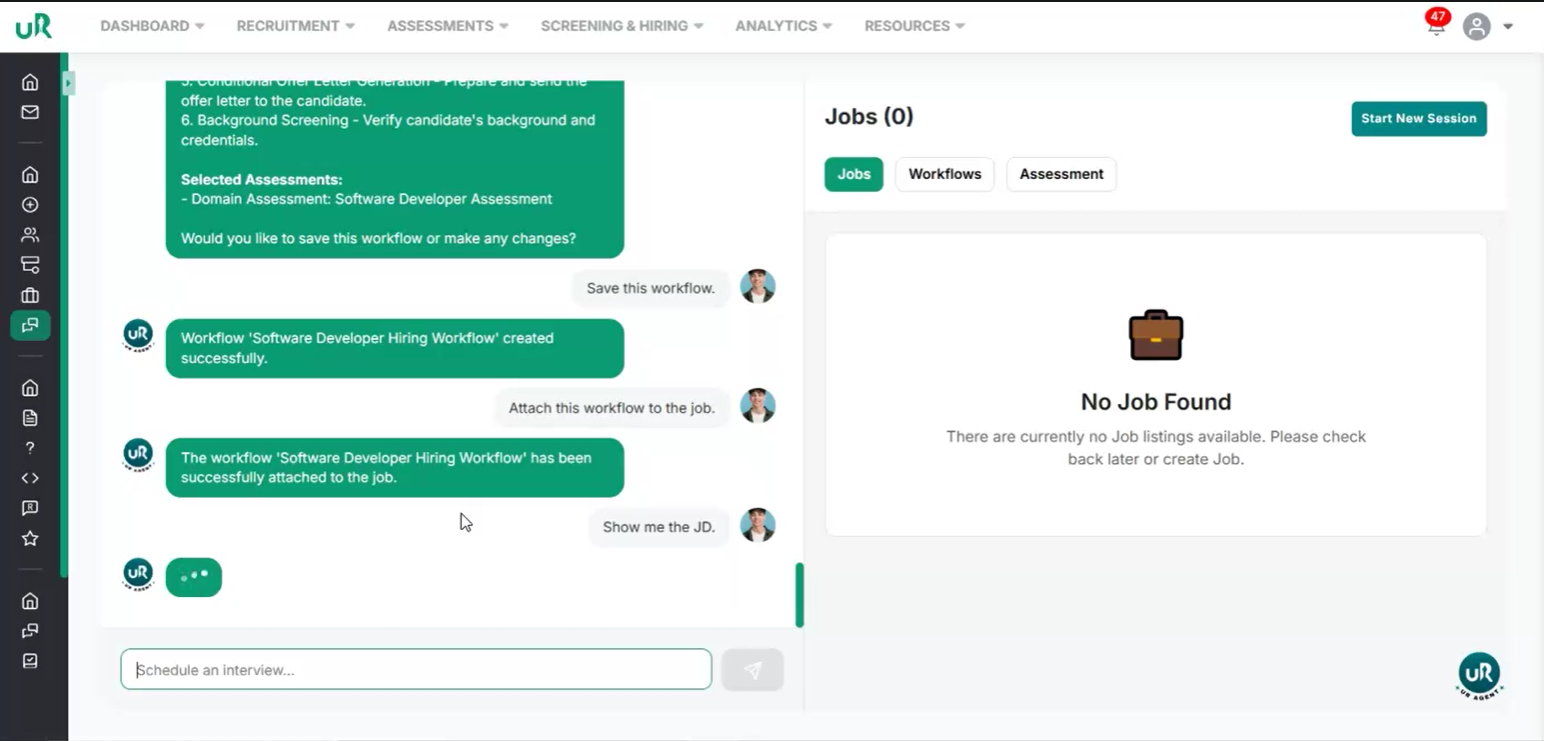Click the chat message input field
This screenshot has height=741, width=1544.
pos(416,670)
